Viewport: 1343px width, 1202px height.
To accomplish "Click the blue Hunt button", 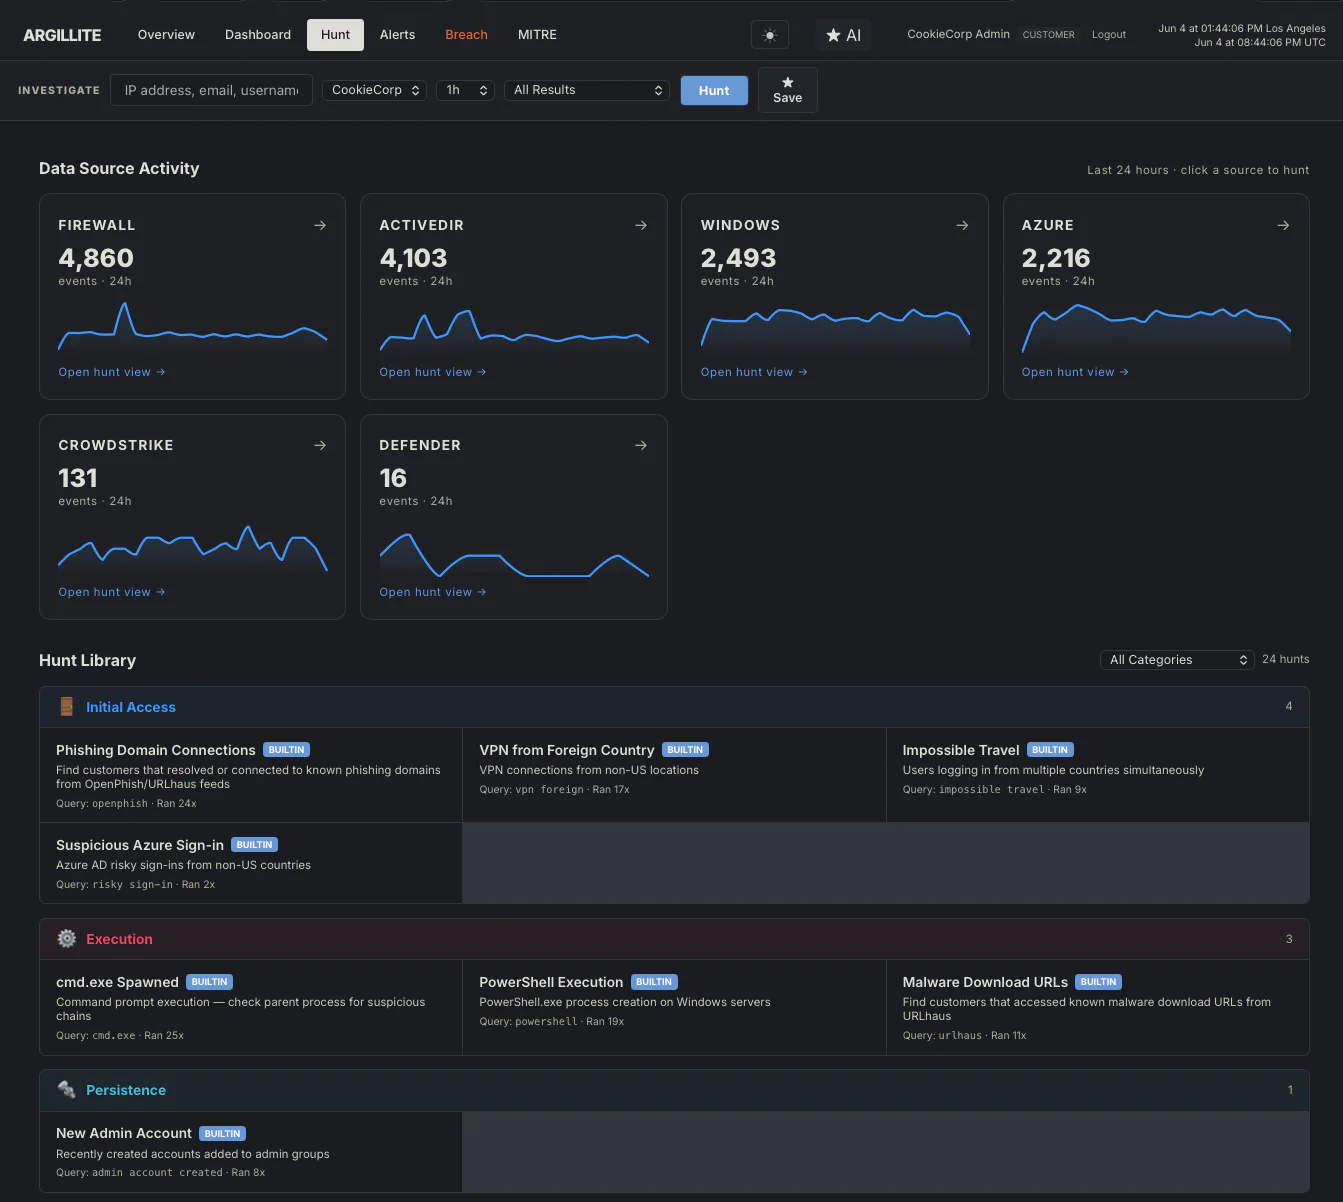I will [714, 90].
